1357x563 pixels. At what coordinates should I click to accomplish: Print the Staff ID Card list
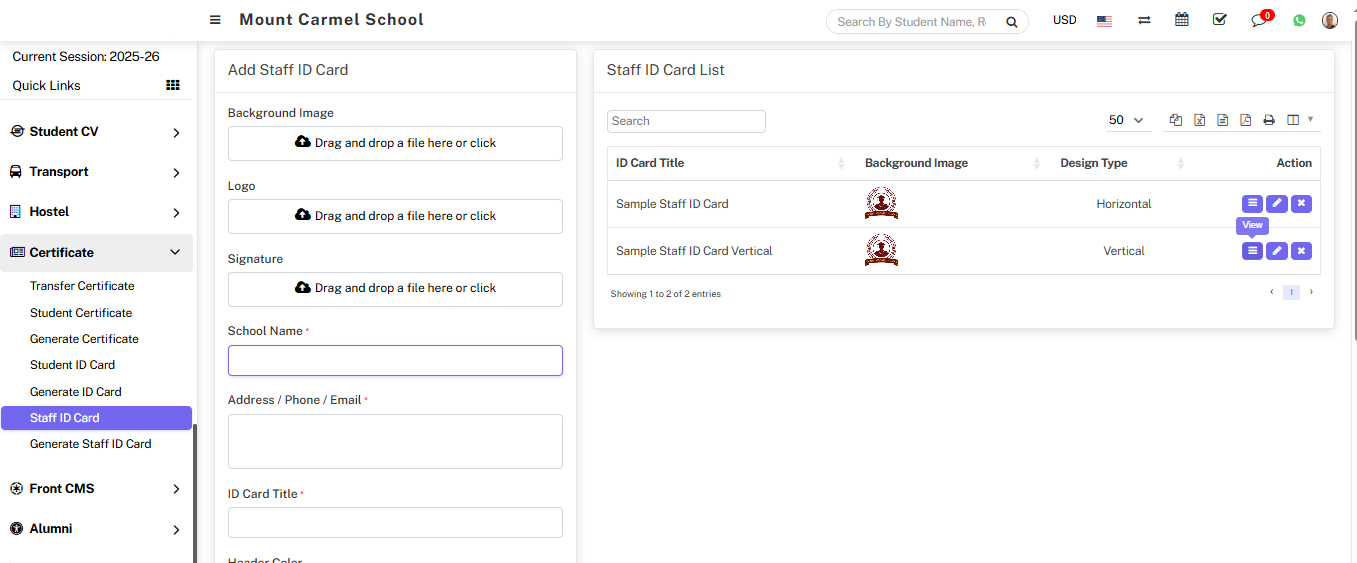pyautogui.click(x=1269, y=120)
